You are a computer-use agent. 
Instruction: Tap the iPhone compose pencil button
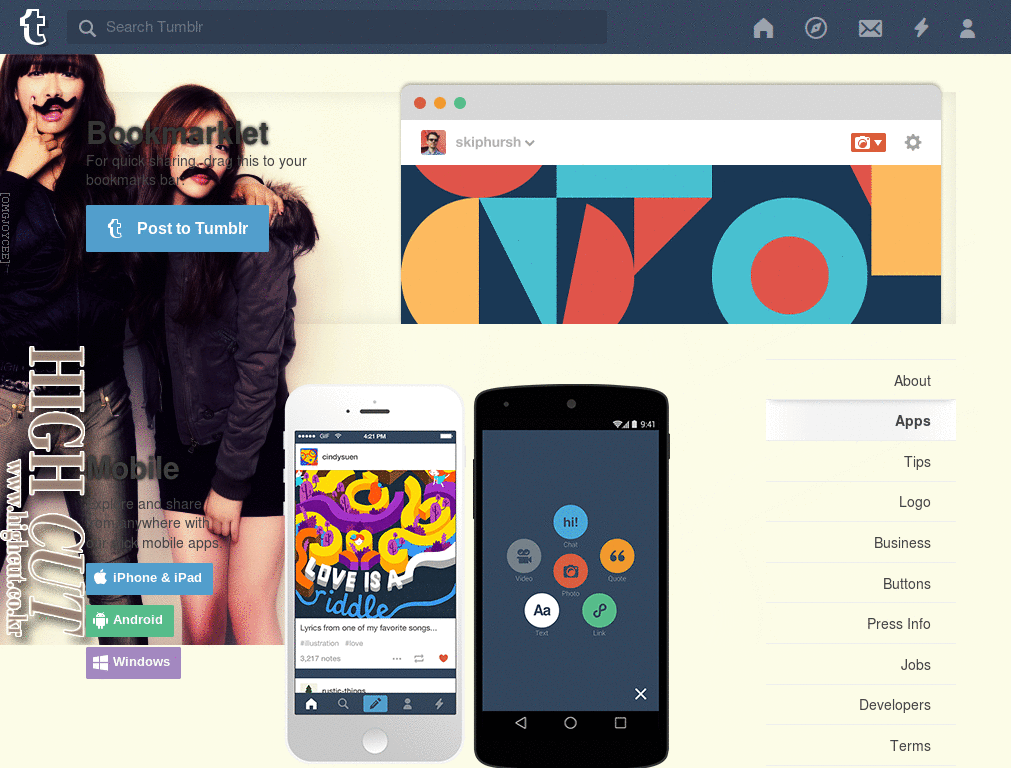point(375,704)
